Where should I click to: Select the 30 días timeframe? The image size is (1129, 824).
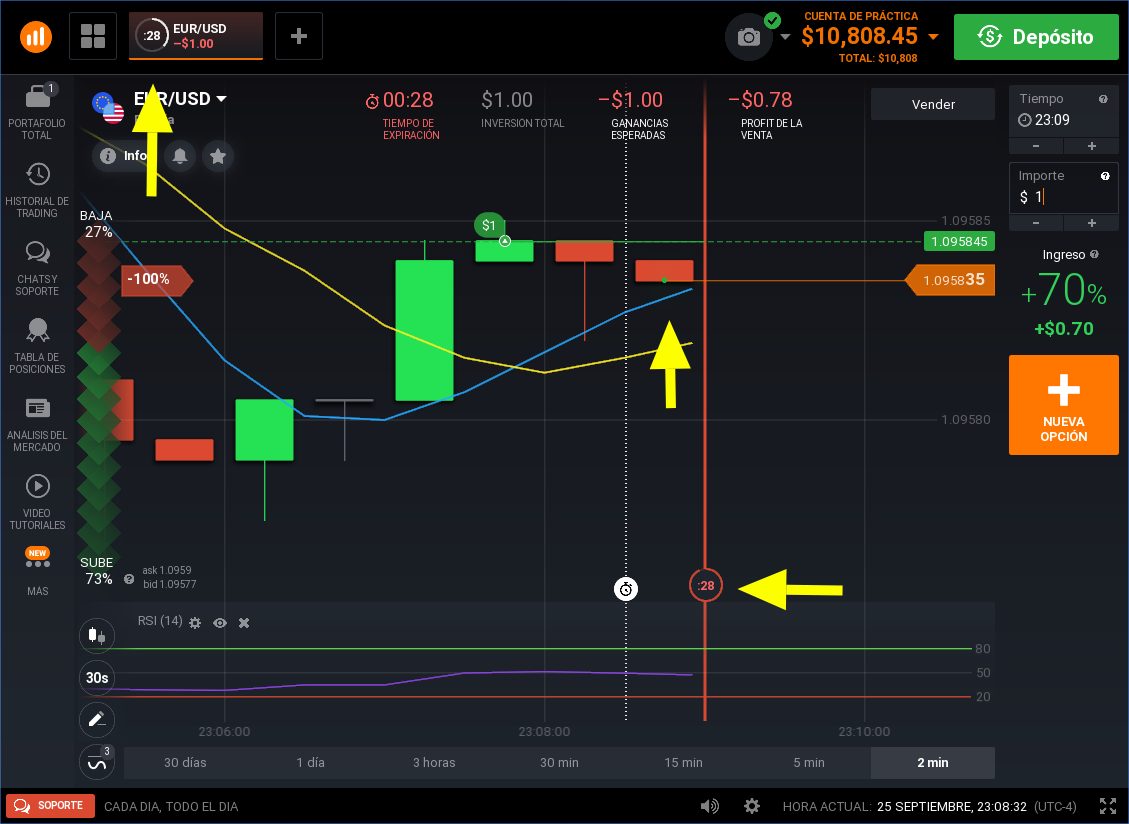[x=185, y=763]
